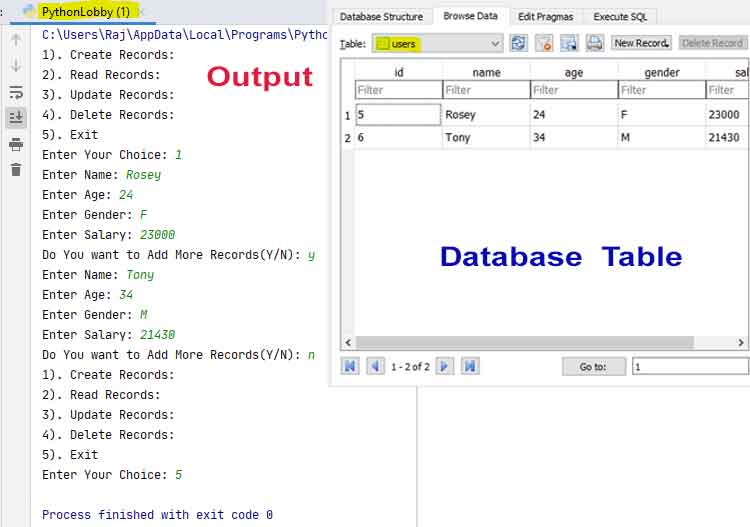The width and height of the screenshot is (750, 527).
Task: Select row header 1 in table
Action: click(348, 115)
